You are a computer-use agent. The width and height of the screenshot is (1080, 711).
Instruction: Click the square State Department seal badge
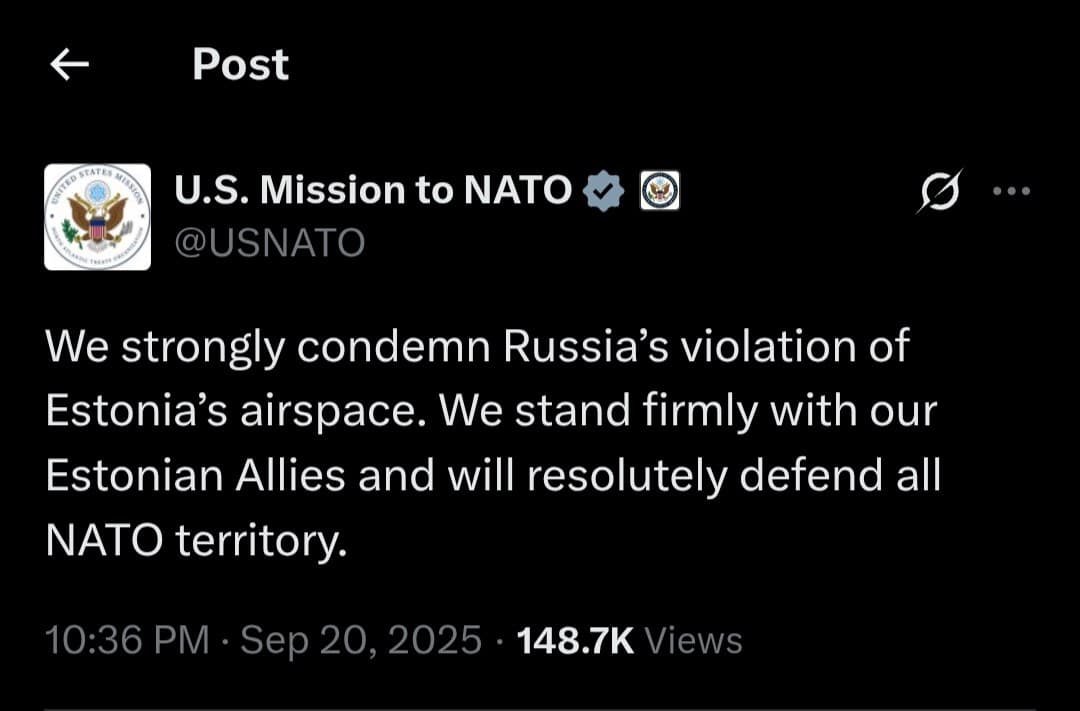(x=659, y=188)
